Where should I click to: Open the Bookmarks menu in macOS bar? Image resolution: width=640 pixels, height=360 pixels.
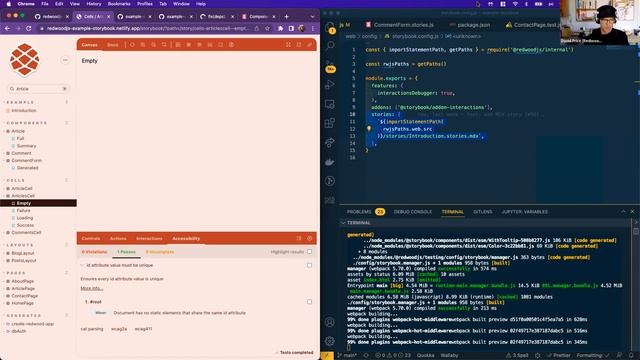click(x=119, y=4)
